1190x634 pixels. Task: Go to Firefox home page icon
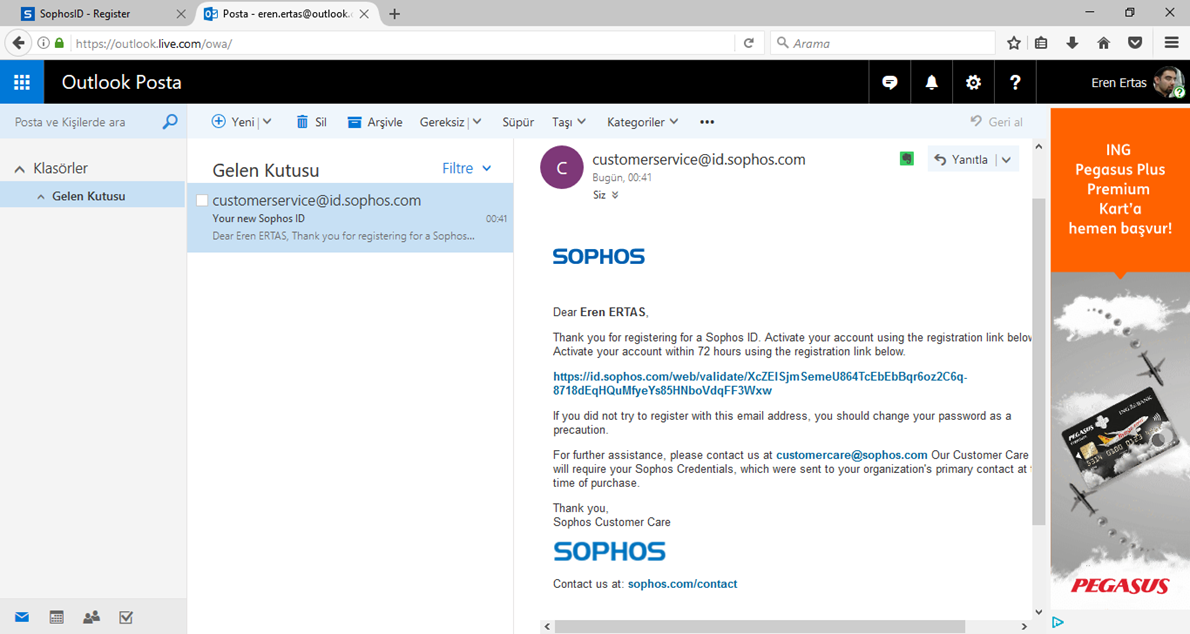coord(1103,43)
